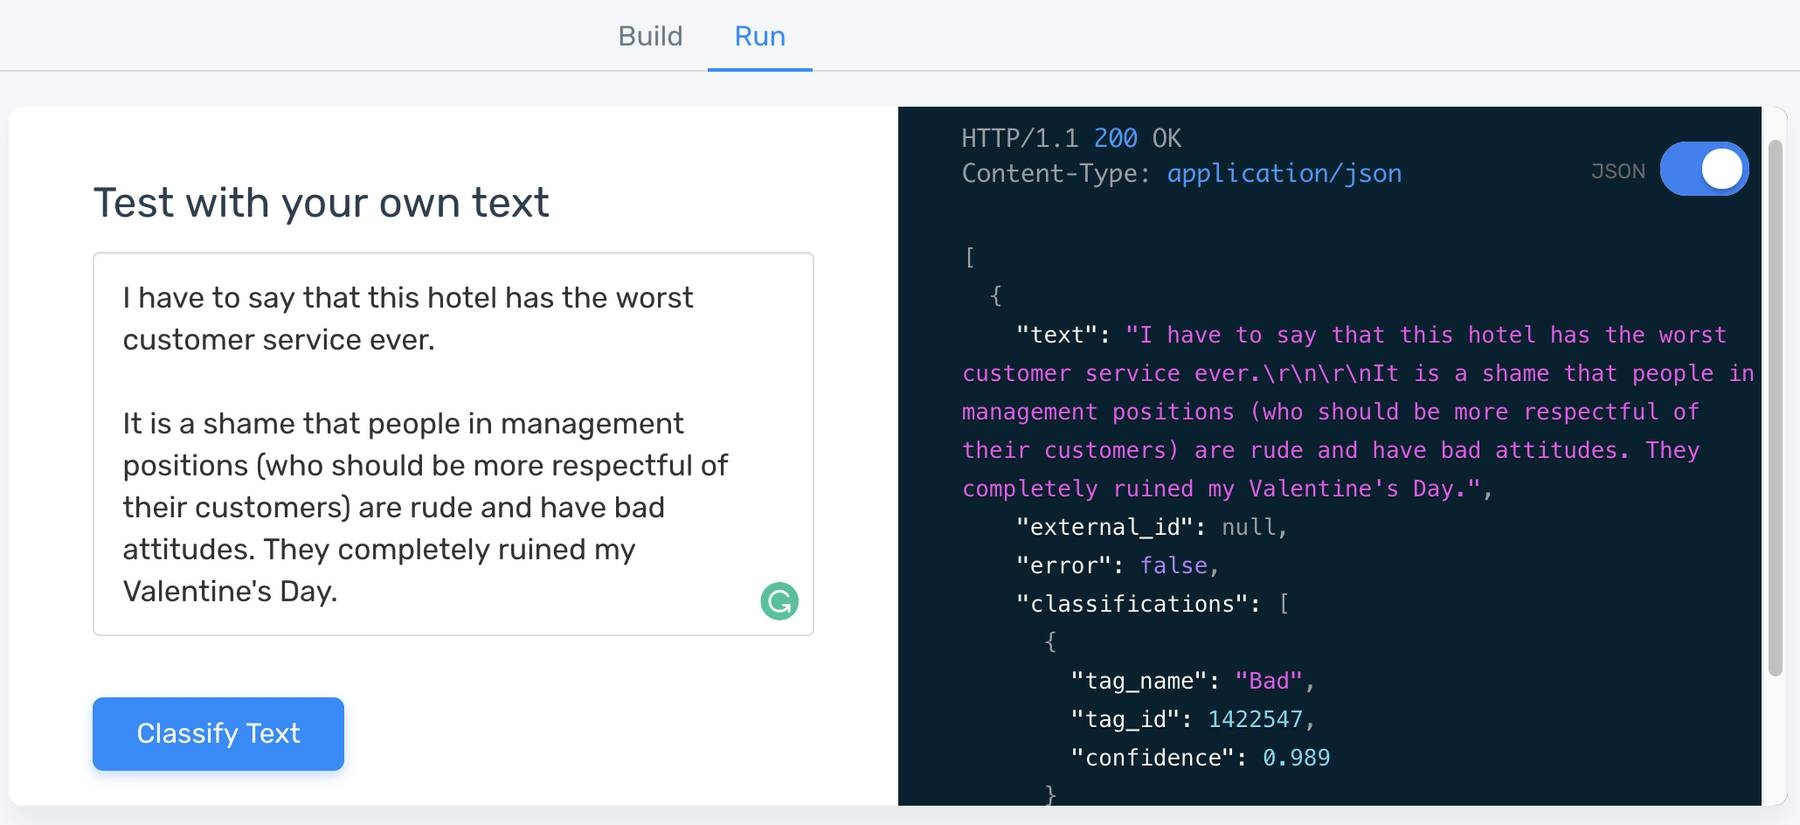The width and height of the screenshot is (1800, 825).
Task: Click the "Bad" tag_name value
Action: 1268,681
